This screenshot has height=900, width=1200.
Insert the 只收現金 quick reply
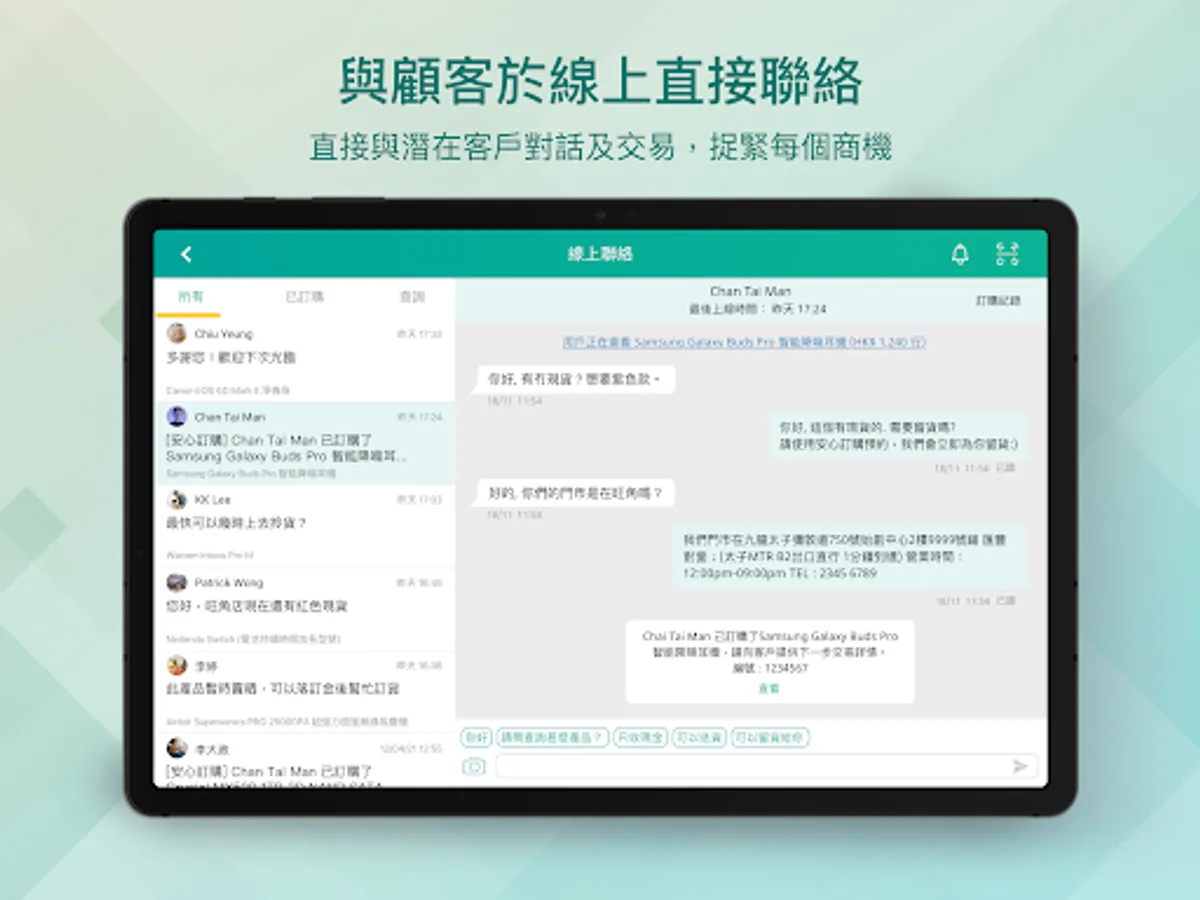point(640,738)
